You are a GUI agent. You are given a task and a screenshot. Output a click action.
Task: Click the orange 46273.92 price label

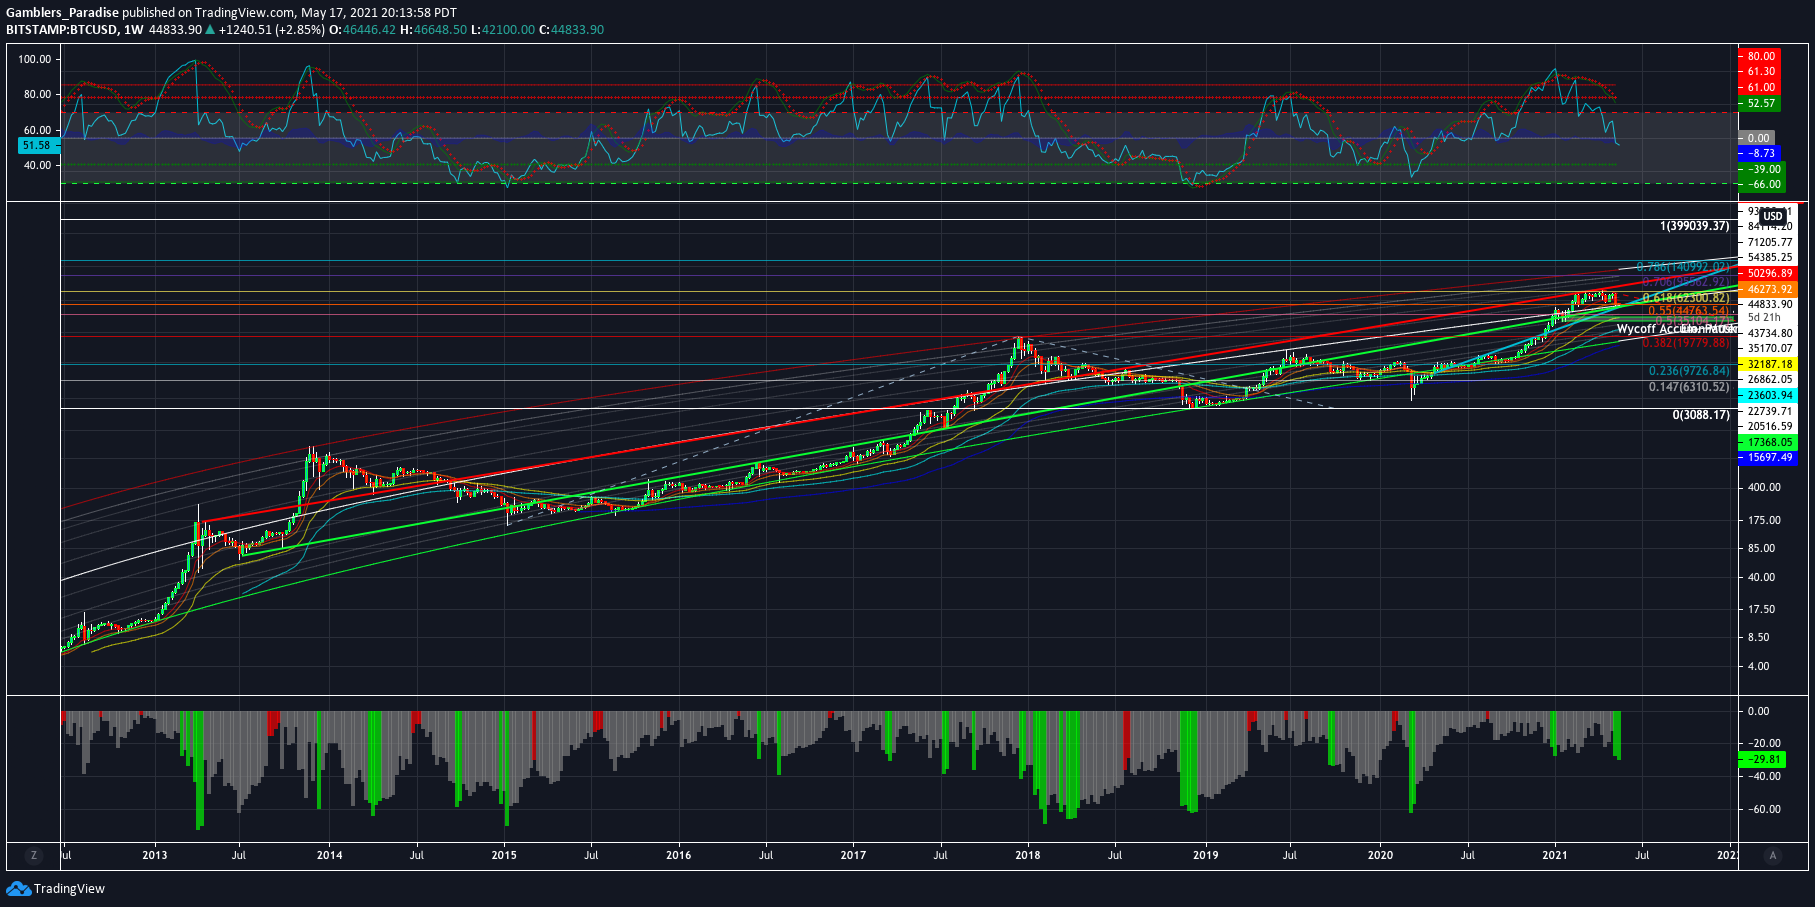point(1768,289)
